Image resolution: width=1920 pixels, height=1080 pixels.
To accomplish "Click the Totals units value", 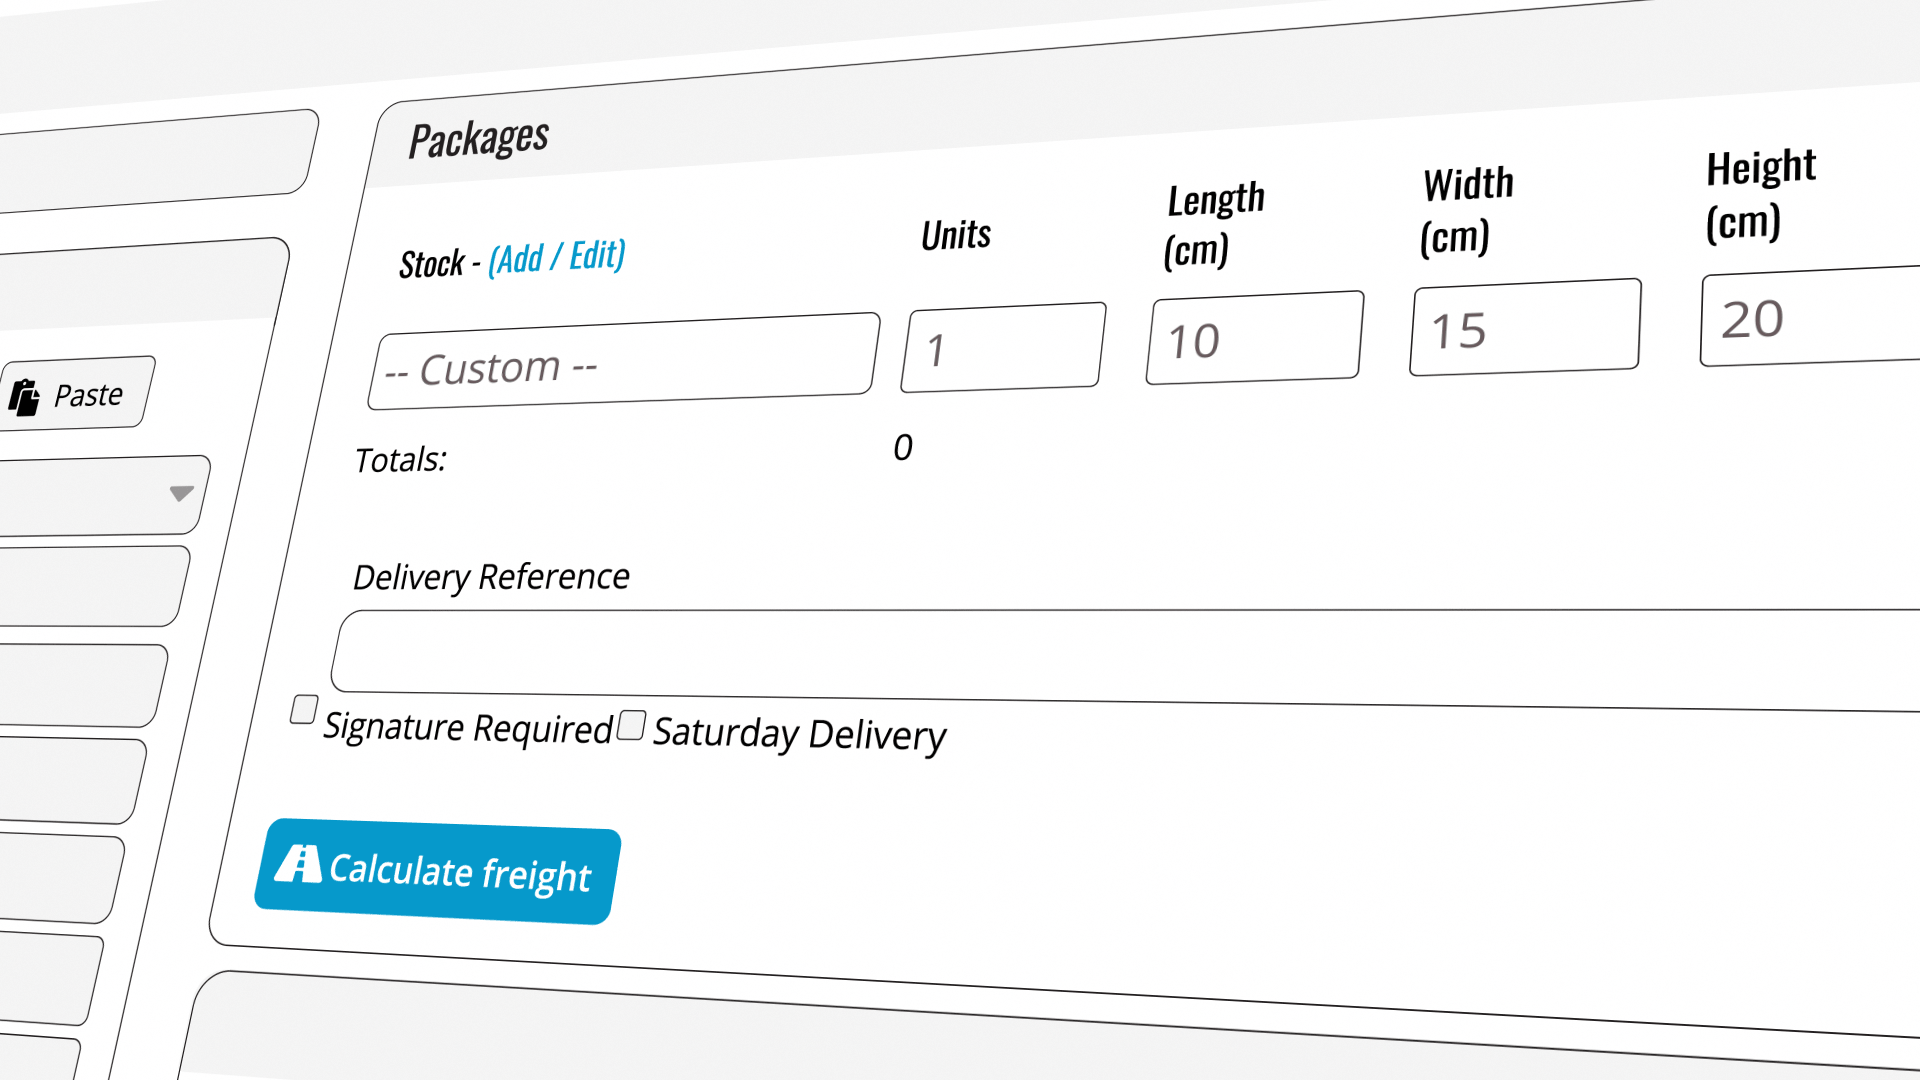I will point(903,447).
